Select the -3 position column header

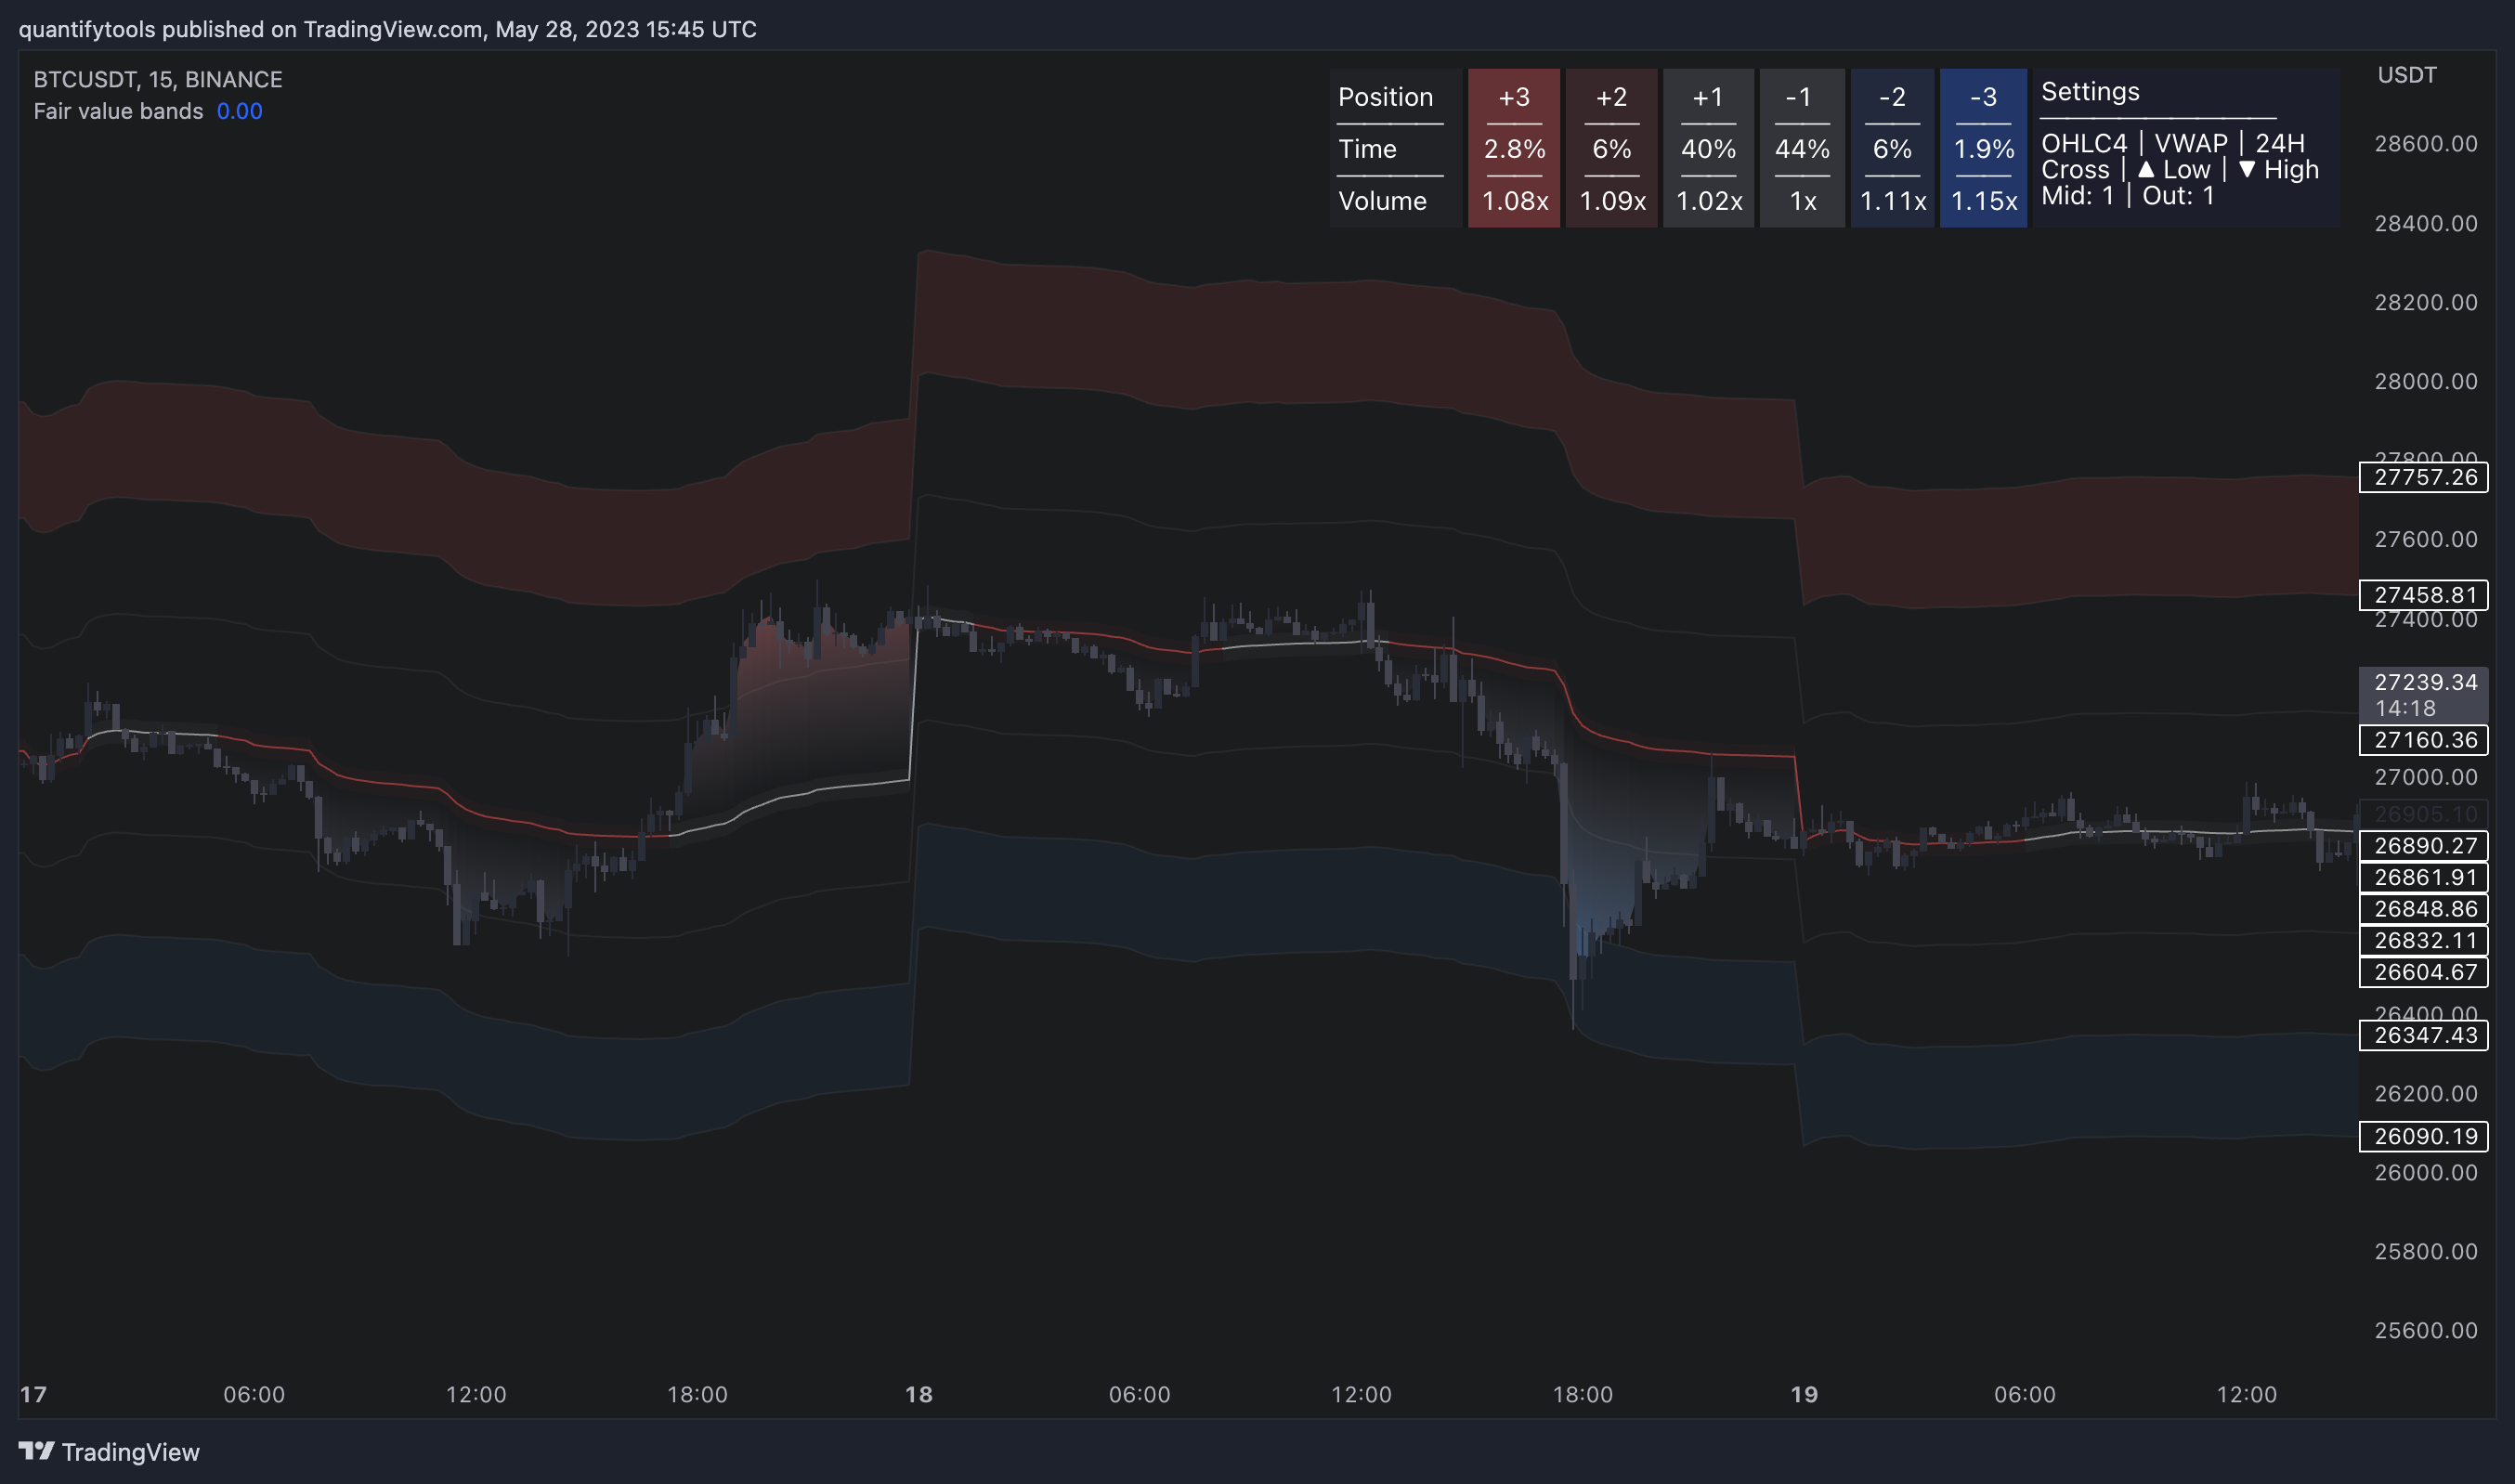pos(1983,97)
